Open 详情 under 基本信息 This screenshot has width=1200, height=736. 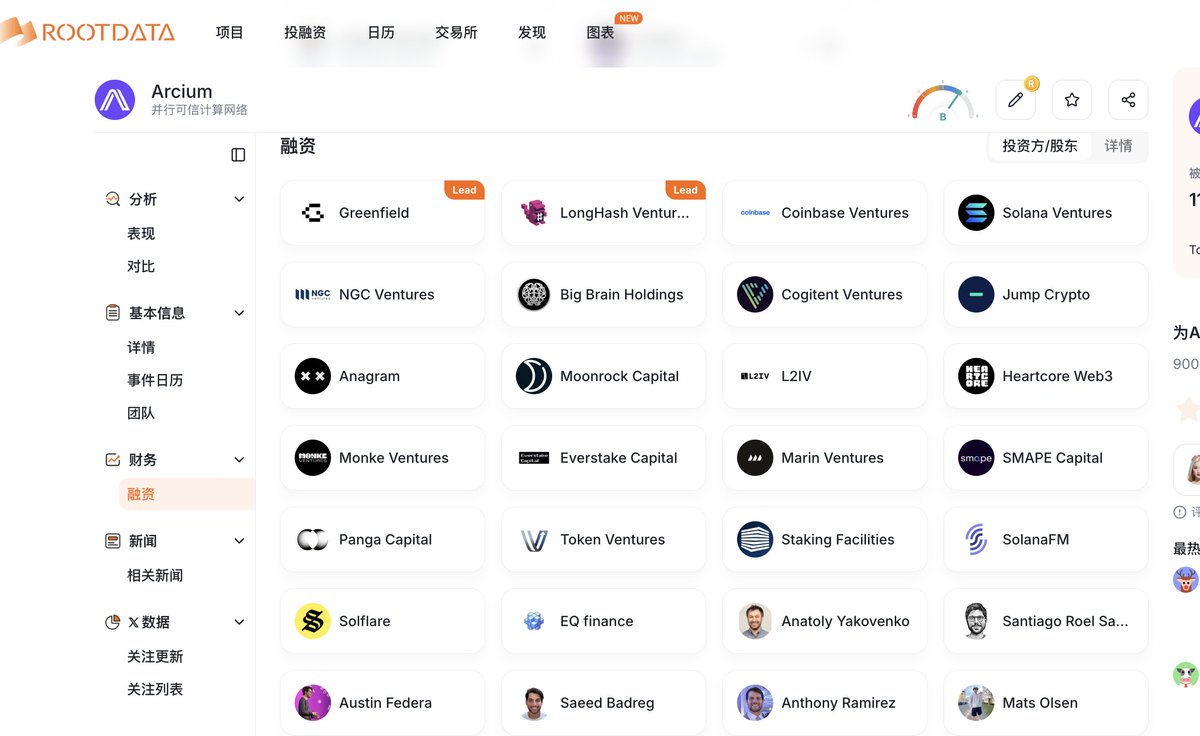pos(141,347)
